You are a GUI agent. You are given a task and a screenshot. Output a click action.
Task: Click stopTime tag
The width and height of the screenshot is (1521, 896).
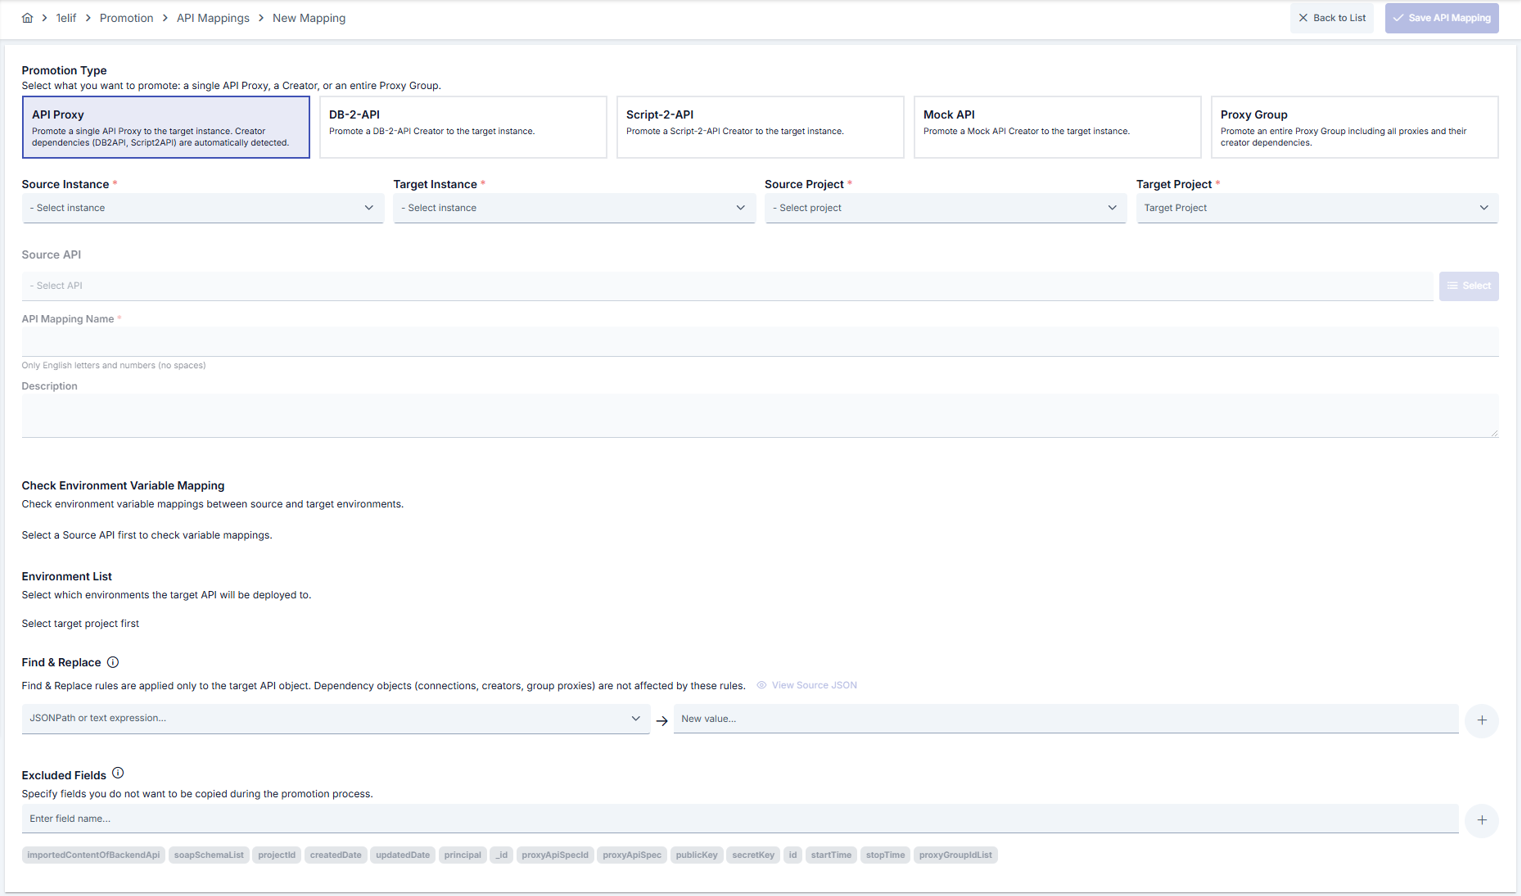tap(885, 855)
